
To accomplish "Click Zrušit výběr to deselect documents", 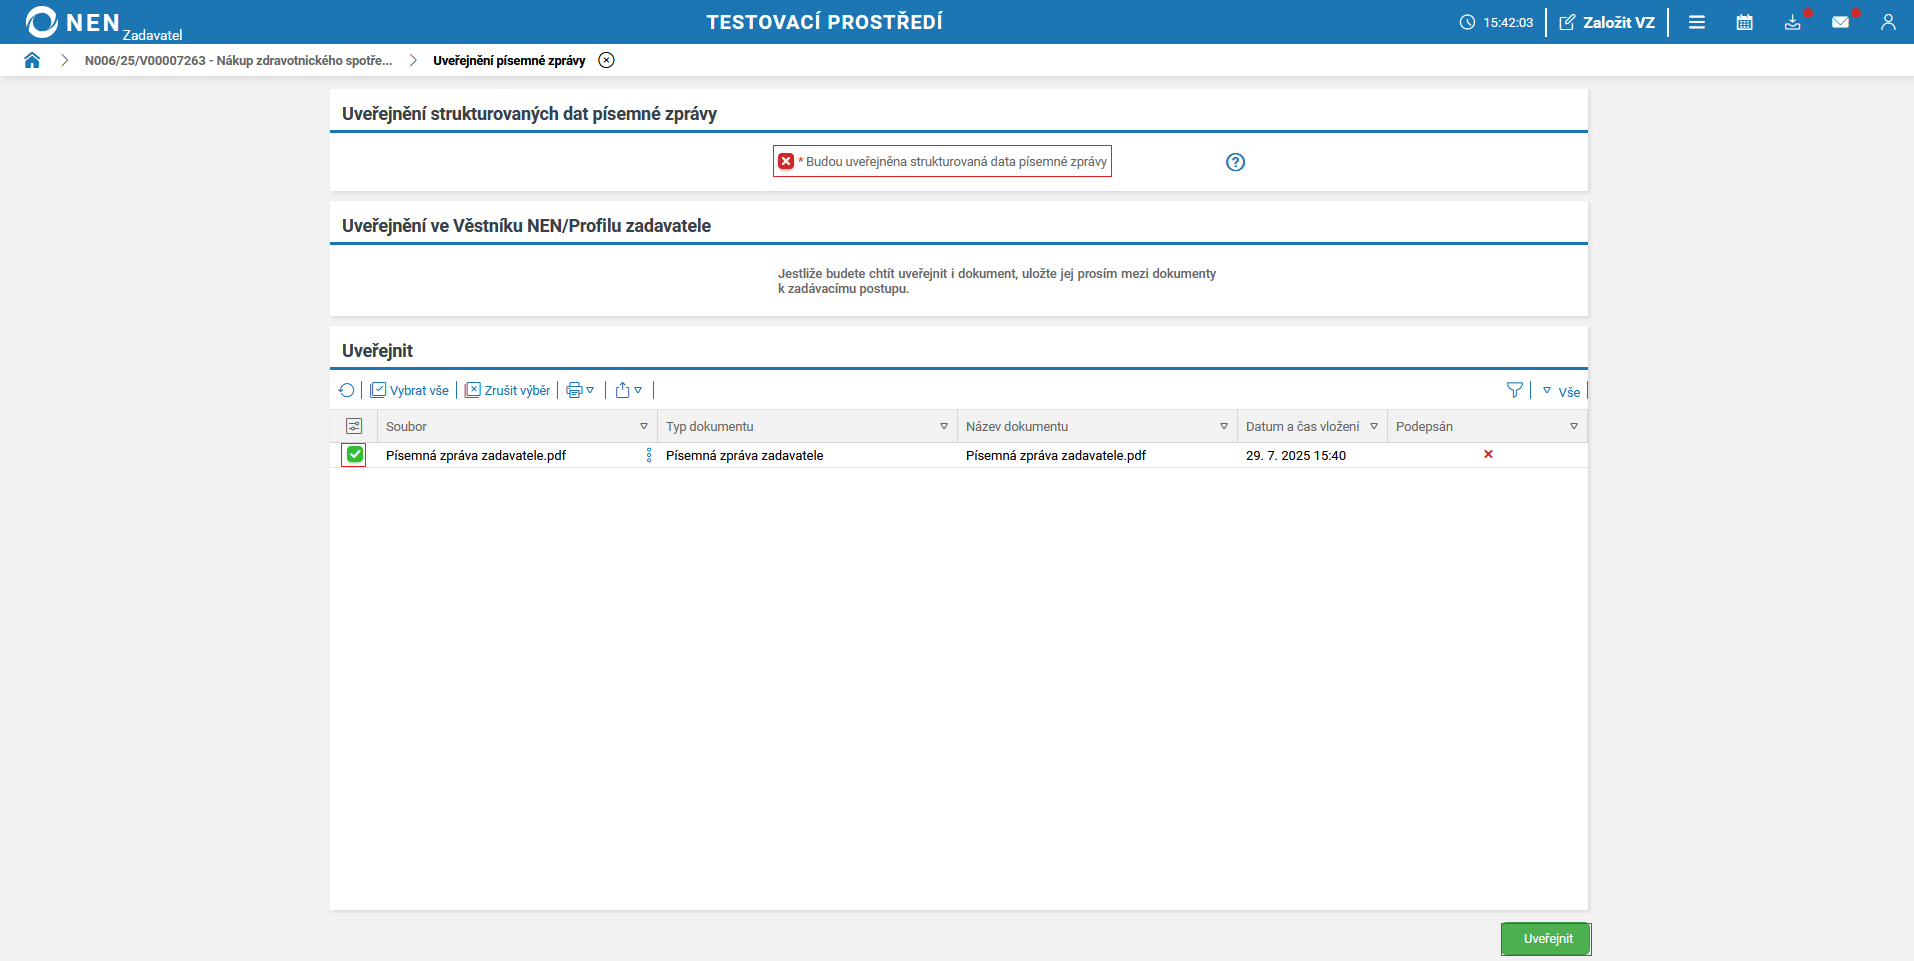I will click(507, 390).
